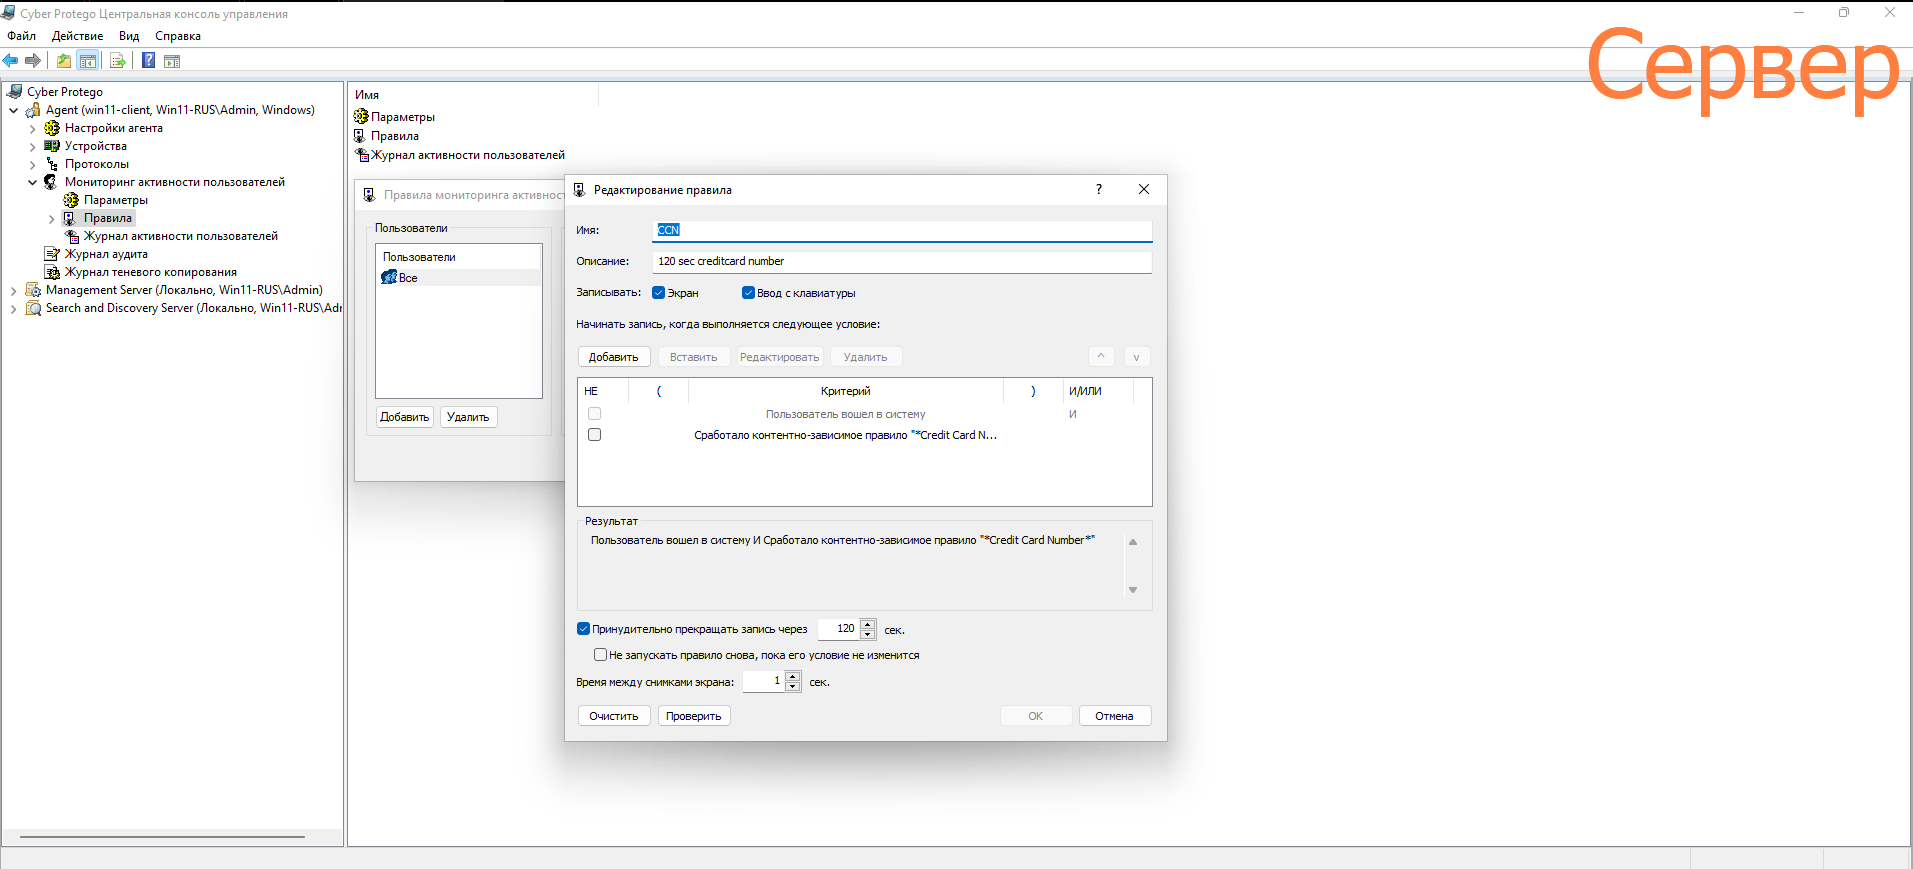Screen dimensions: 1913x869
Task: Click the Проверить button
Action: pyautogui.click(x=694, y=716)
